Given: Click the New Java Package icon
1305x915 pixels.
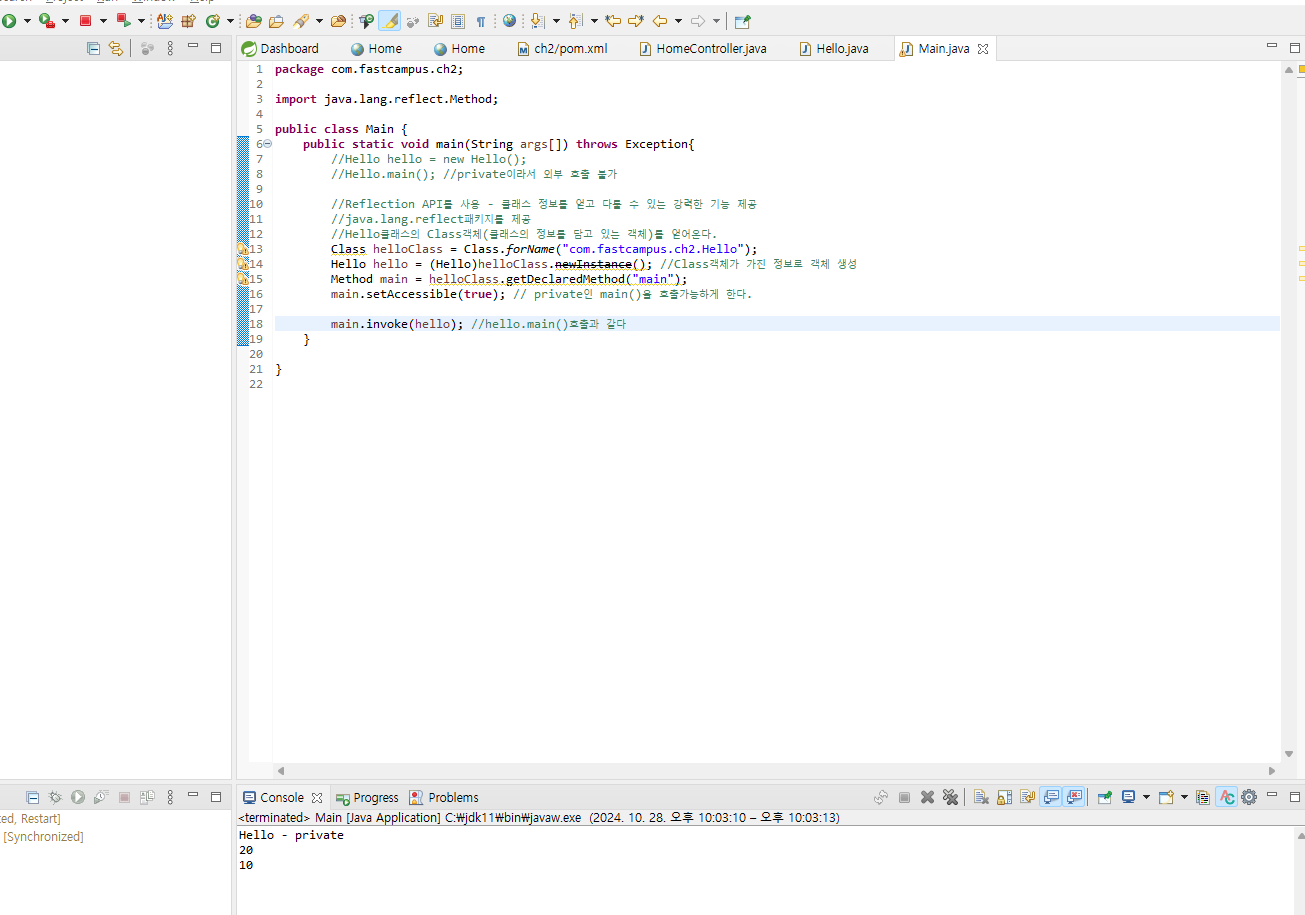Looking at the screenshot, I should [188, 20].
